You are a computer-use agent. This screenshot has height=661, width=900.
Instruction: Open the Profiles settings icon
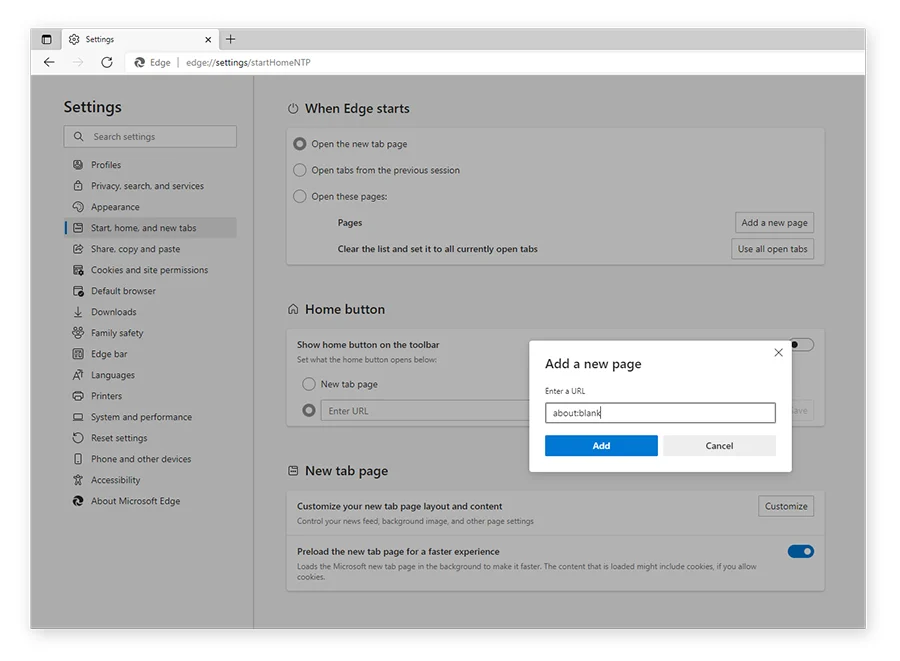pyautogui.click(x=78, y=165)
